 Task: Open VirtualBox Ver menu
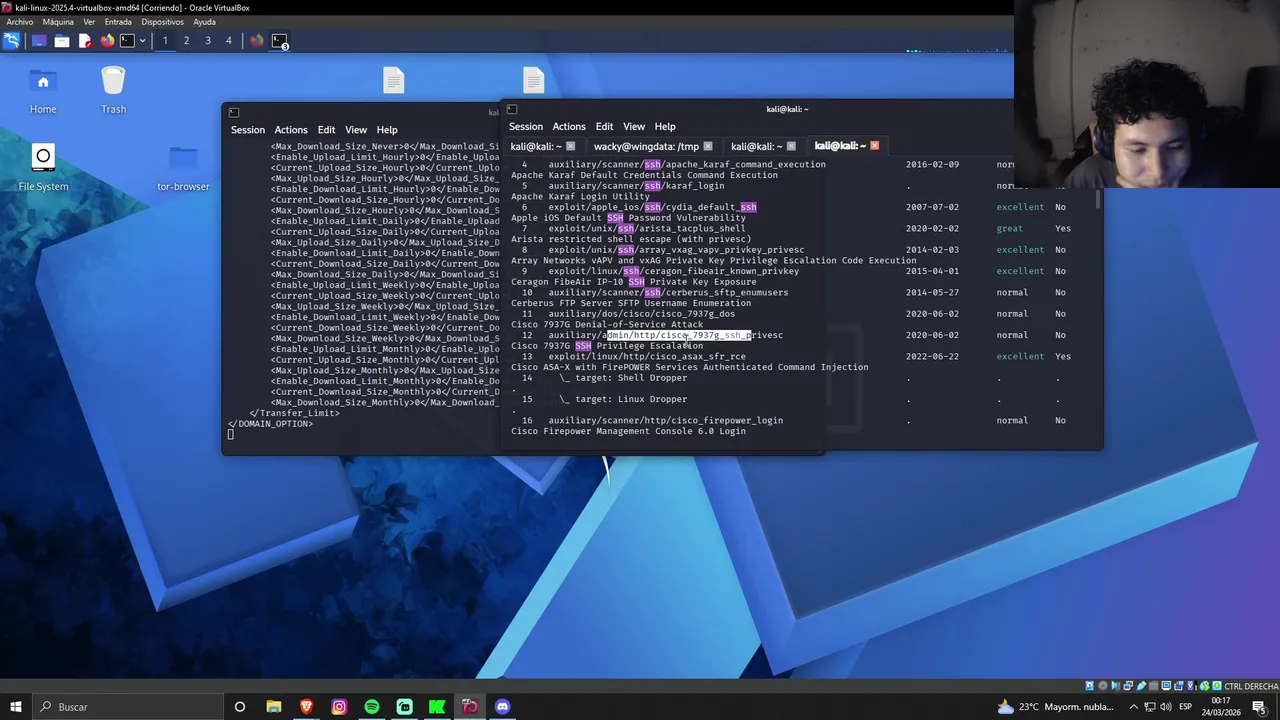89,22
